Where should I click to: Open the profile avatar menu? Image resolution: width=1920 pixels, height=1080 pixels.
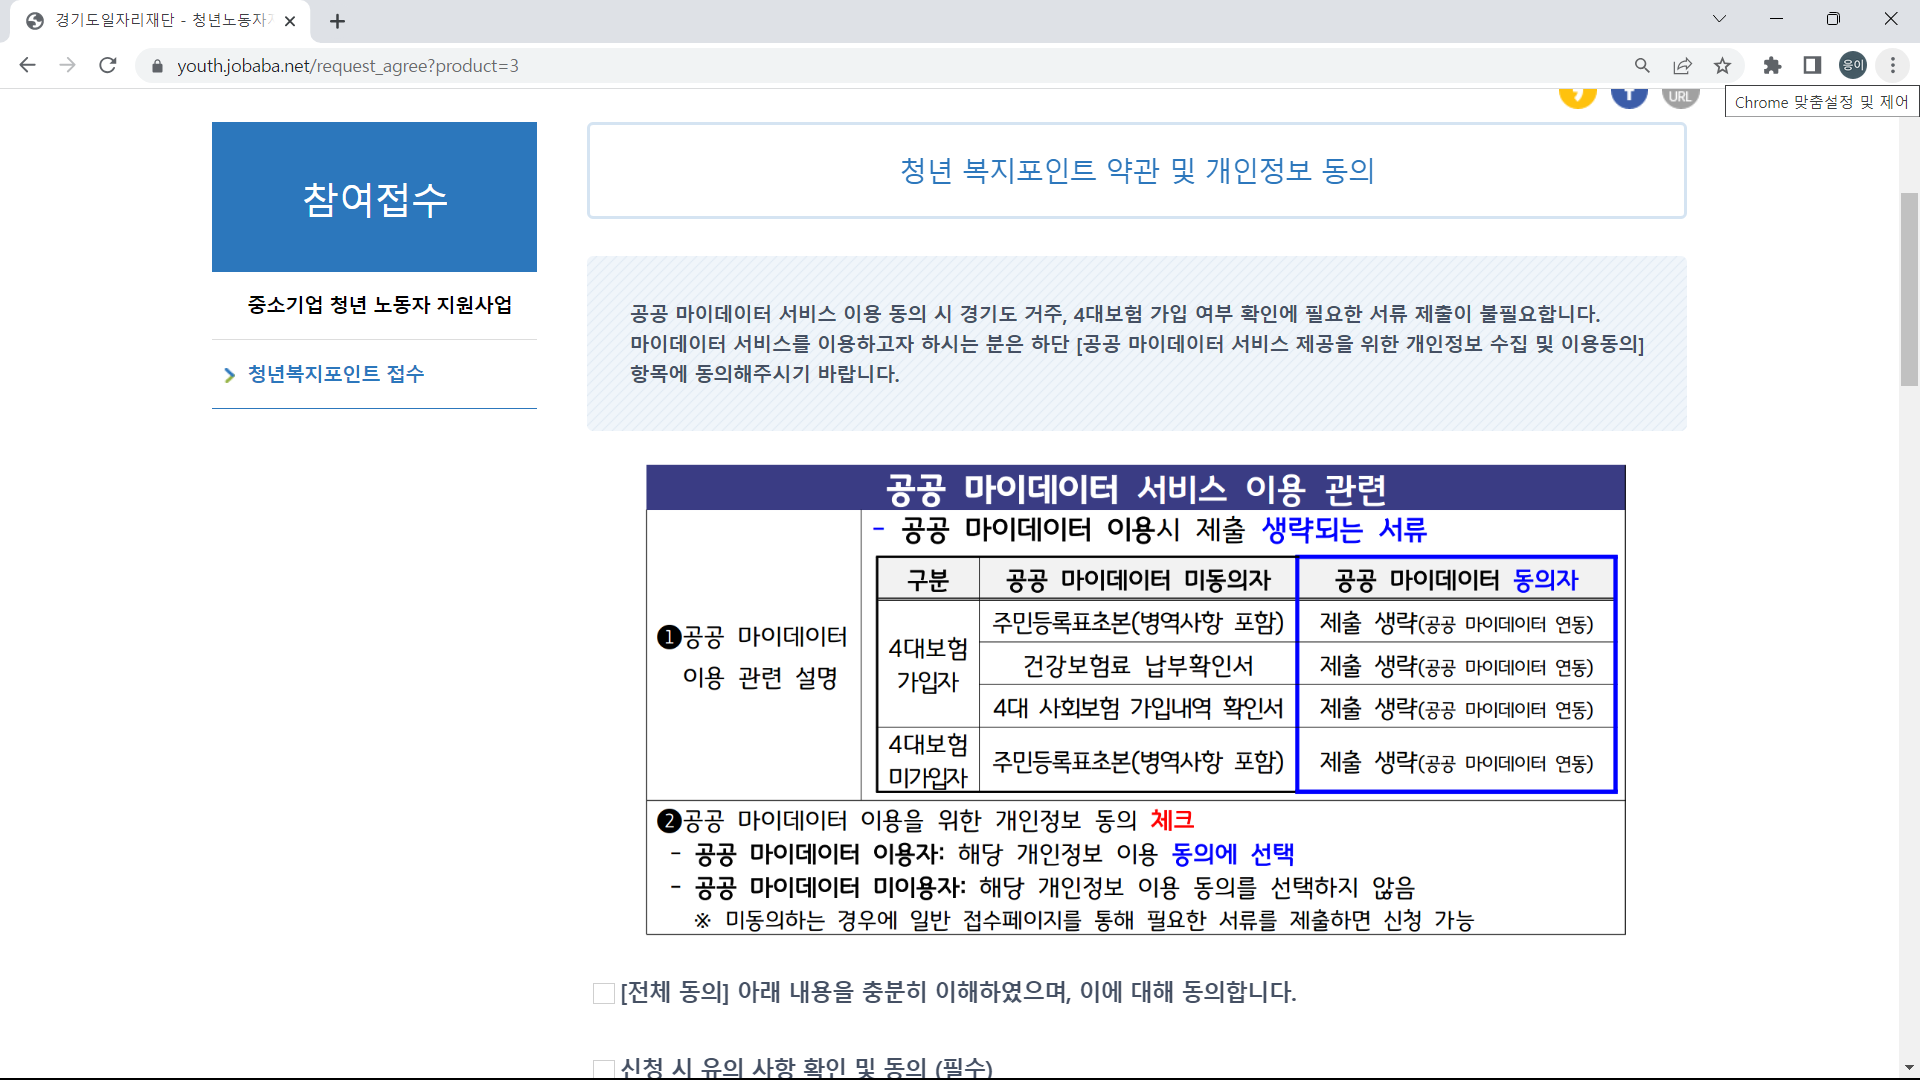(x=1852, y=65)
